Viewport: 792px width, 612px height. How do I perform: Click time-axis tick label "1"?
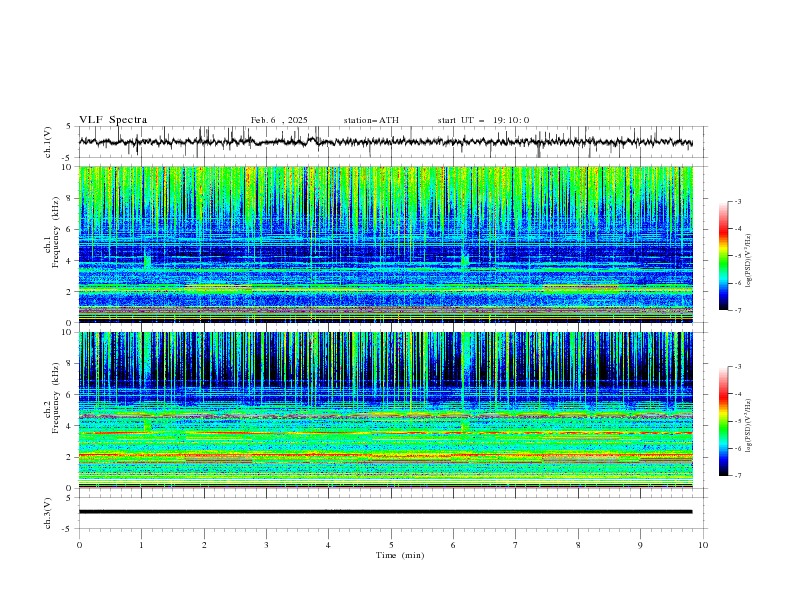(141, 545)
